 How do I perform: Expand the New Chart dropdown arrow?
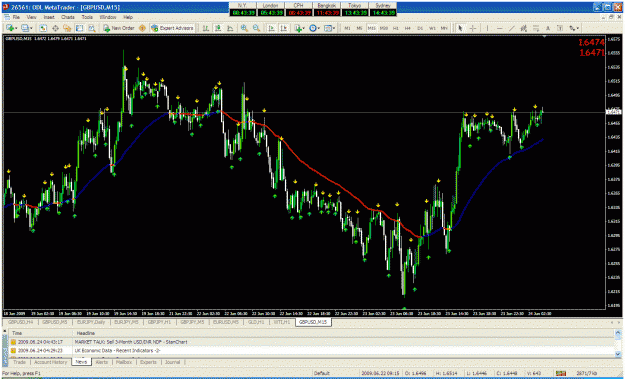(x=15, y=28)
